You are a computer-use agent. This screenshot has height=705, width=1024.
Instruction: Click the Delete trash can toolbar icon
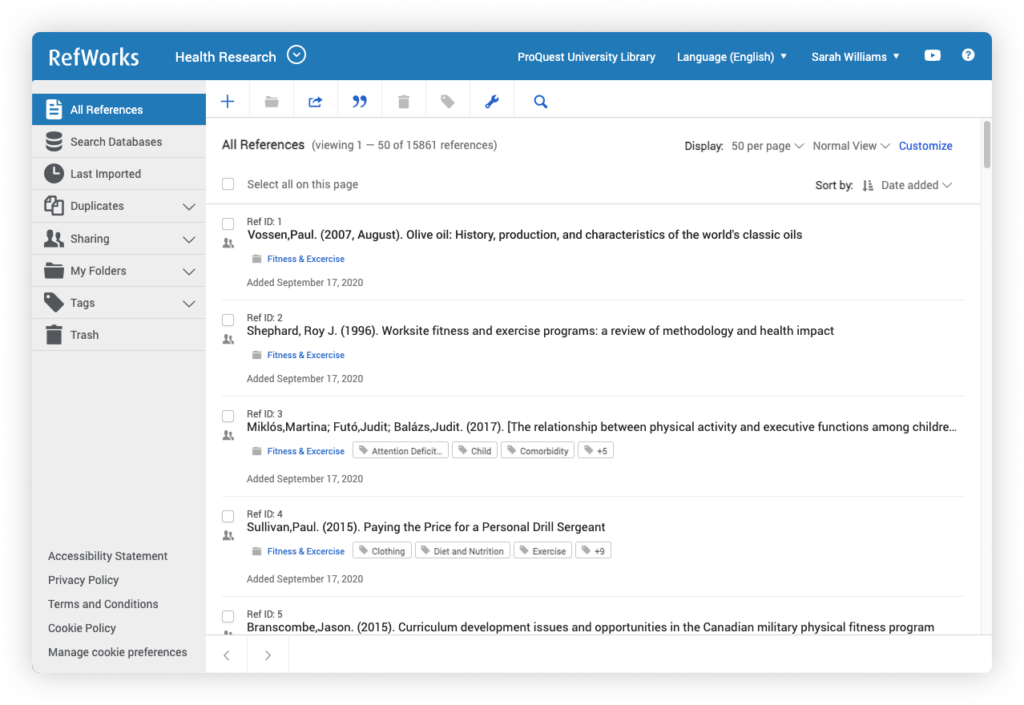coord(404,101)
